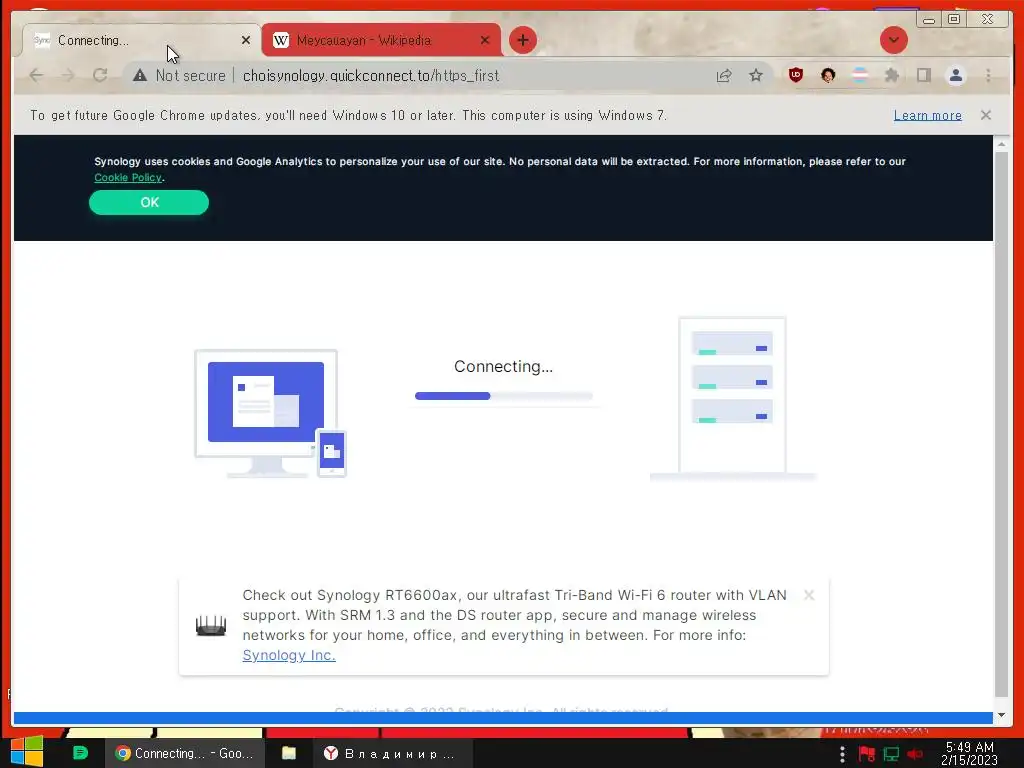The width and height of the screenshot is (1024, 768).
Task: Open the Chrome profile avatar
Action: point(955,75)
